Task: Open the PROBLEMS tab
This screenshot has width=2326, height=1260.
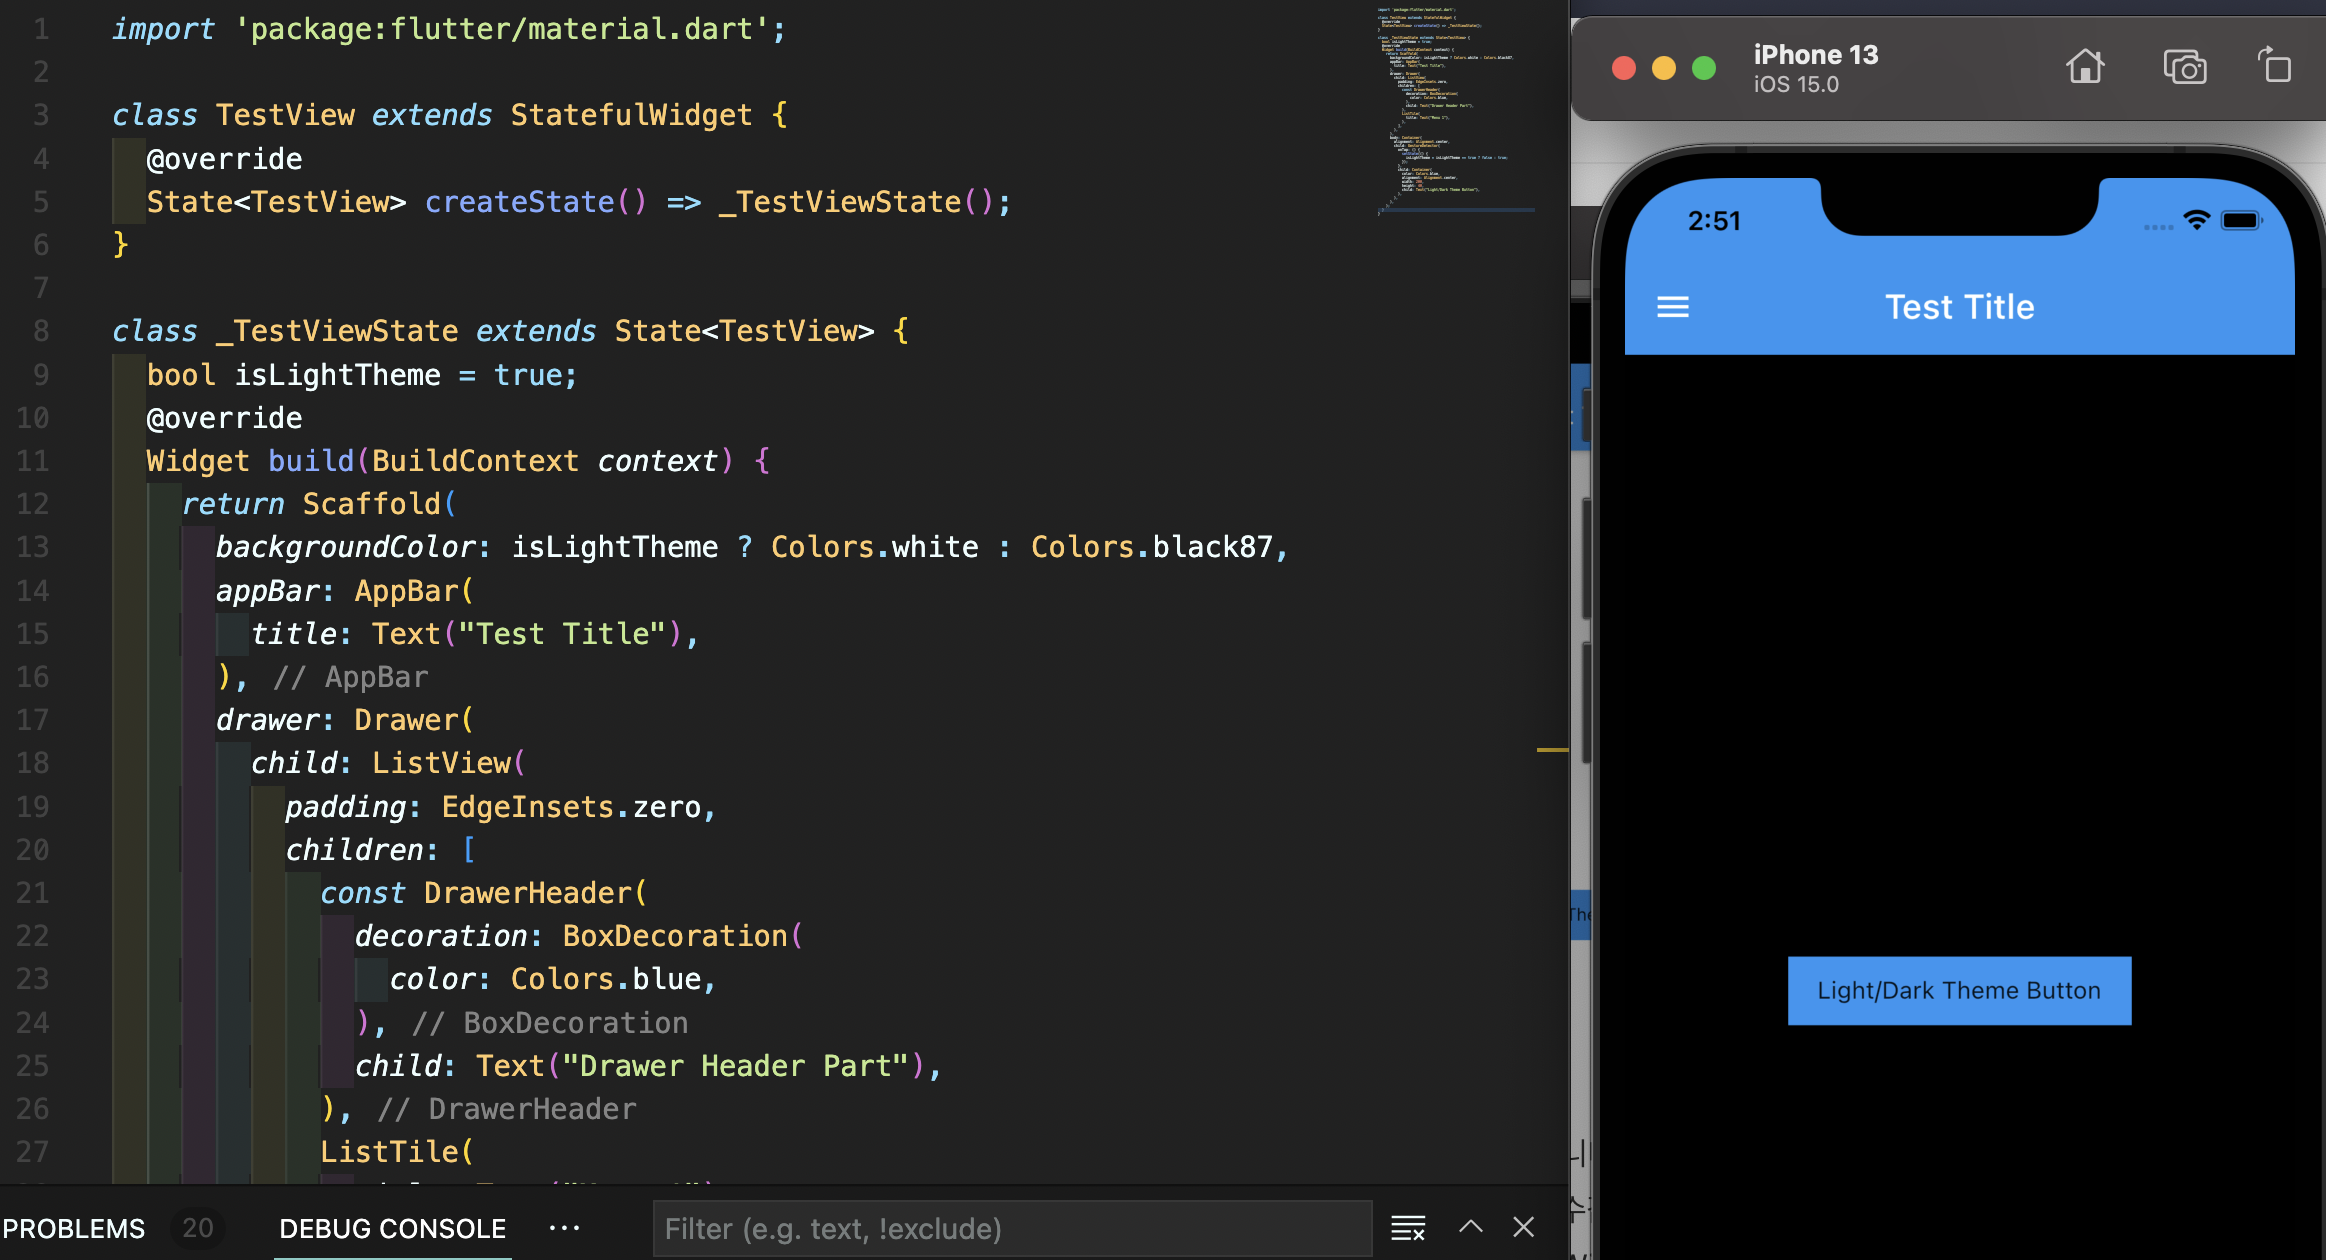Action: click(x=74, y=1228)
